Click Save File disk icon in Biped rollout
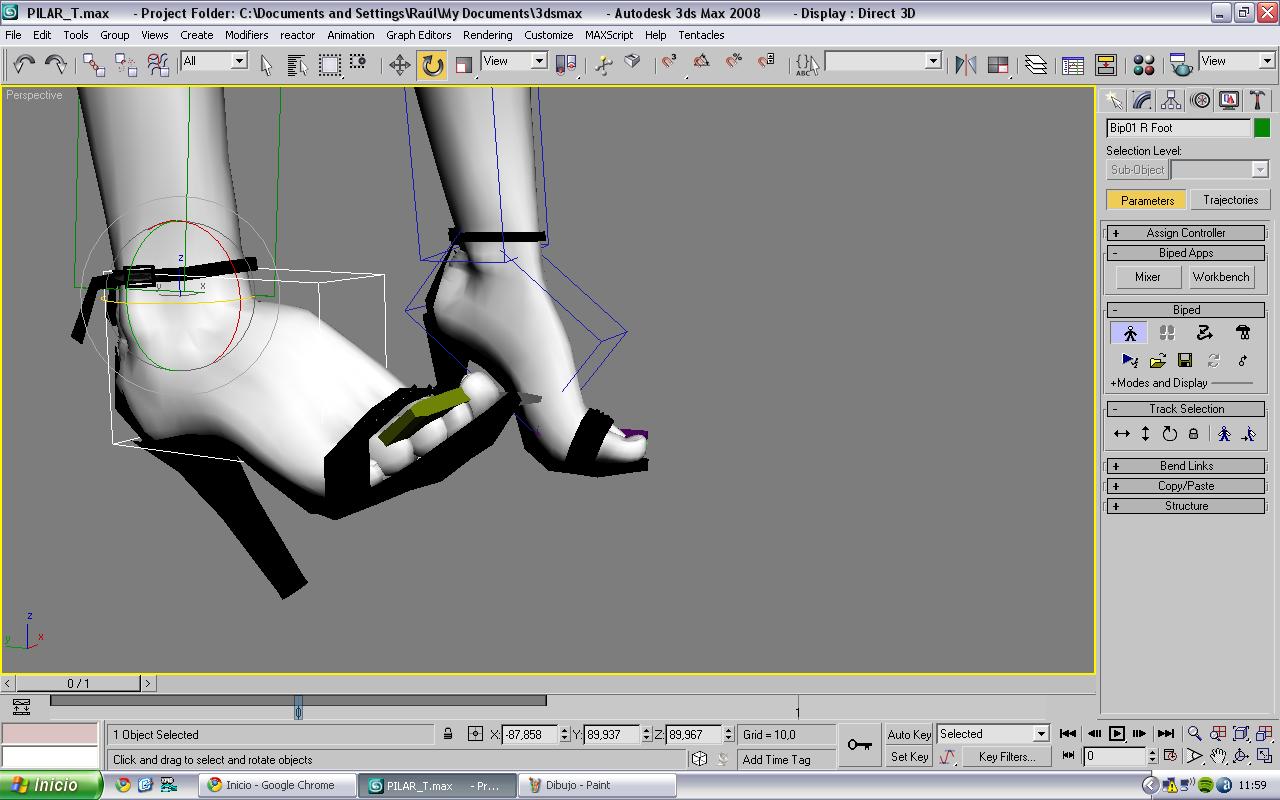The image size is (1280, 800). (1185, 360)
